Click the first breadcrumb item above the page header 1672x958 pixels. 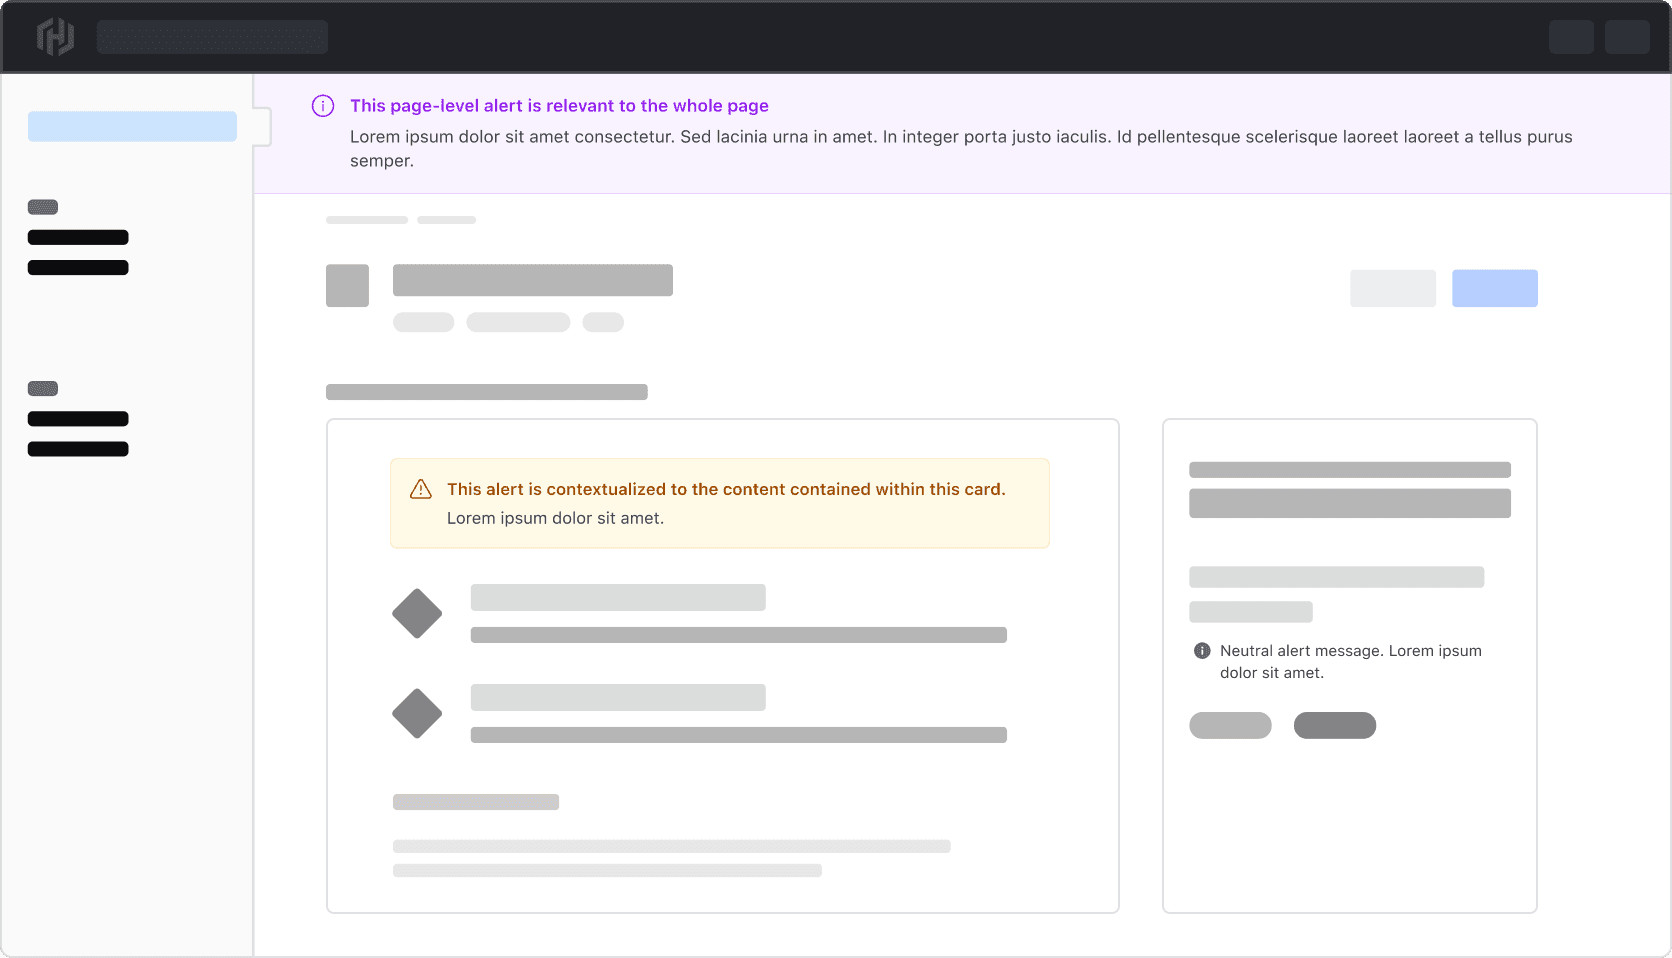(x=366, y=219)
